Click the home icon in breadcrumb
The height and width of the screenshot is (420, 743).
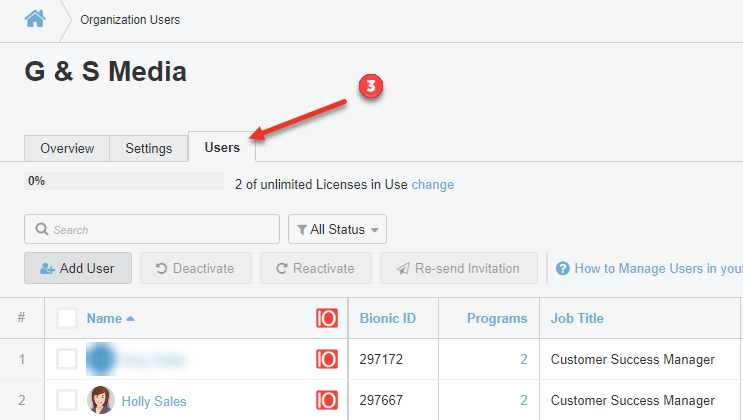(35, 19)
